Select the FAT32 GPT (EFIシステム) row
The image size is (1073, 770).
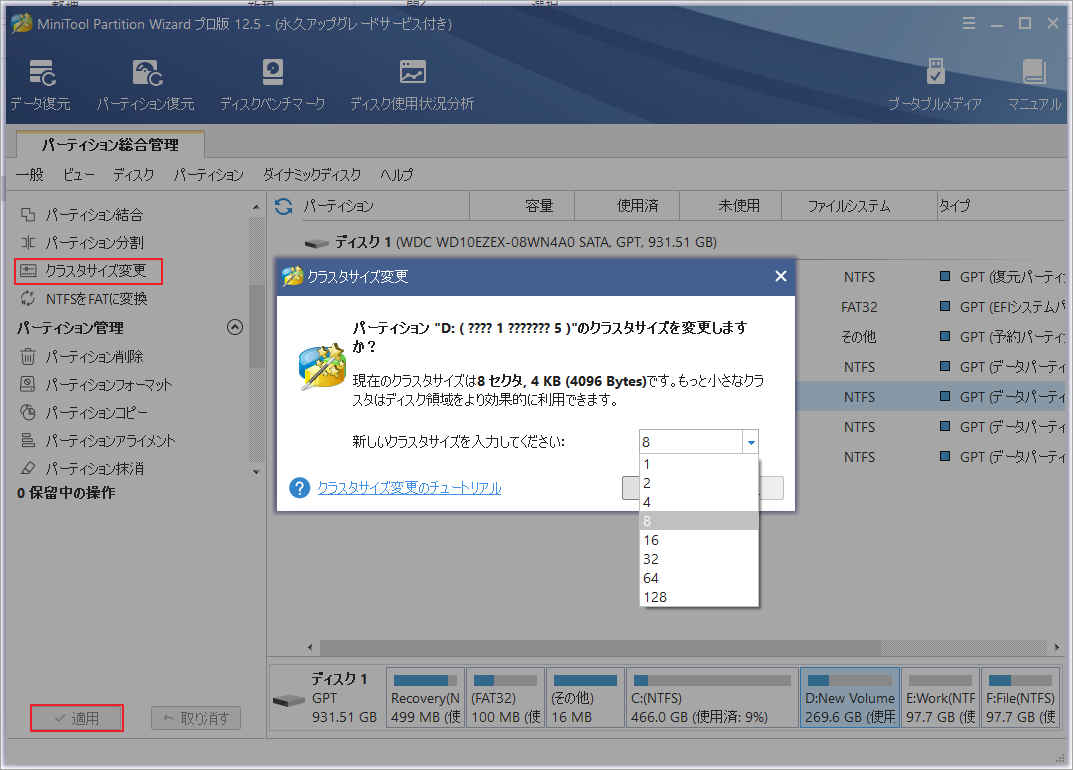coord(931,307)
